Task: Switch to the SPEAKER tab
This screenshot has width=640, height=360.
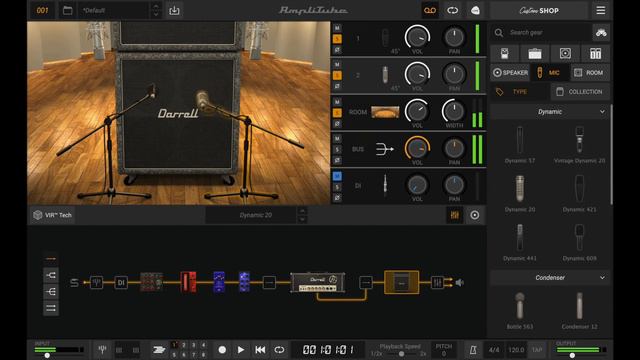Action: click(x=510, y=73)
